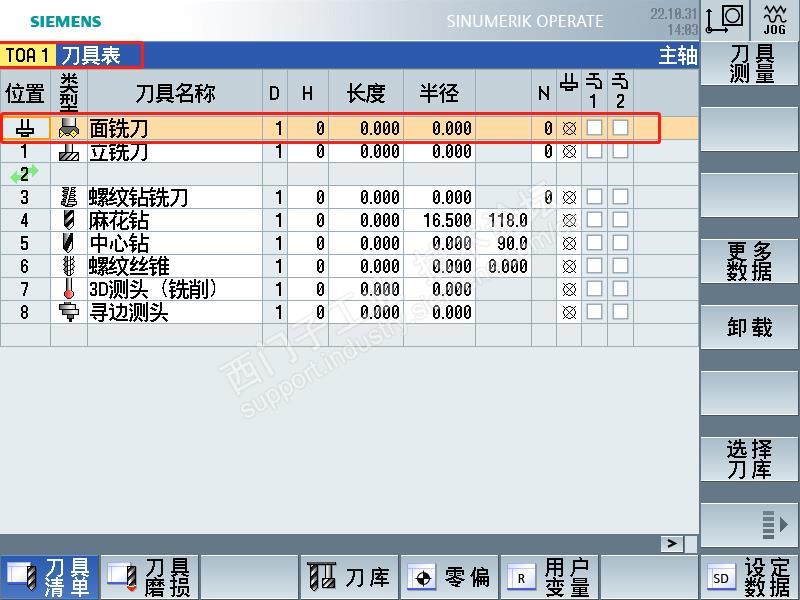Select the 寻边测头 tool name cell
800x600 pixels.
coord(175,312)
